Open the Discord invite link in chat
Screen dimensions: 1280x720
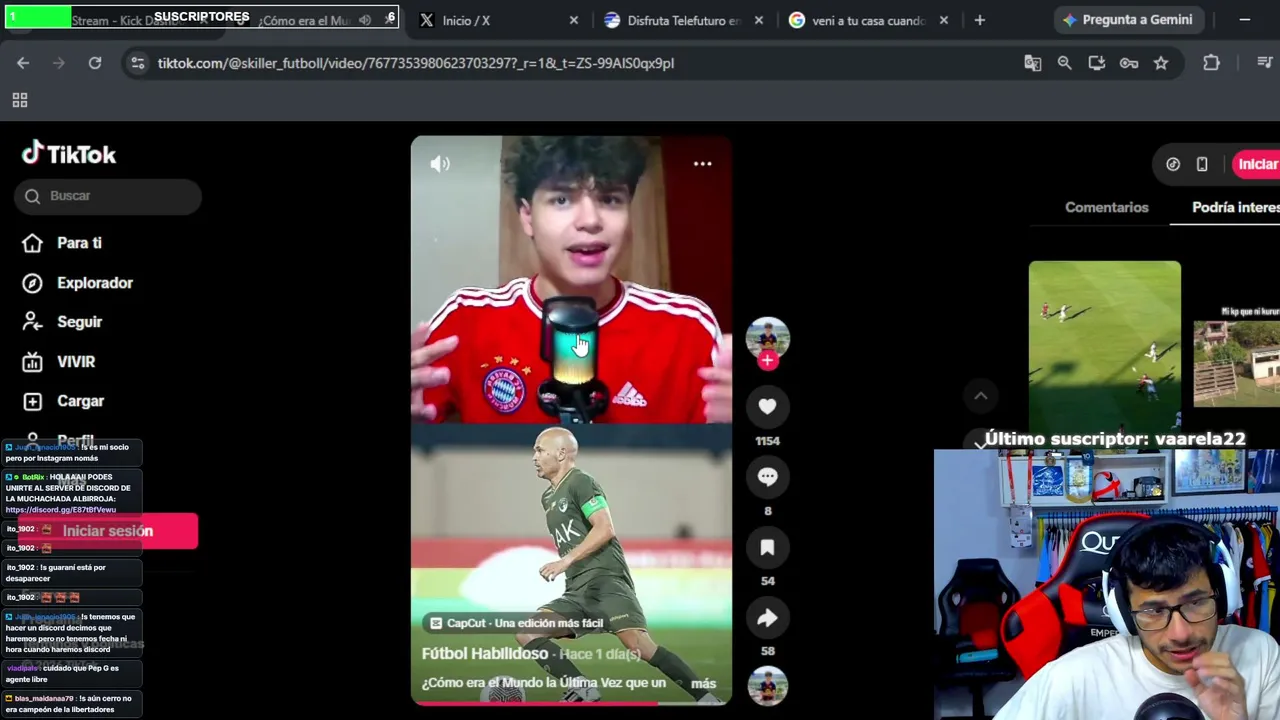coord(61,510)
